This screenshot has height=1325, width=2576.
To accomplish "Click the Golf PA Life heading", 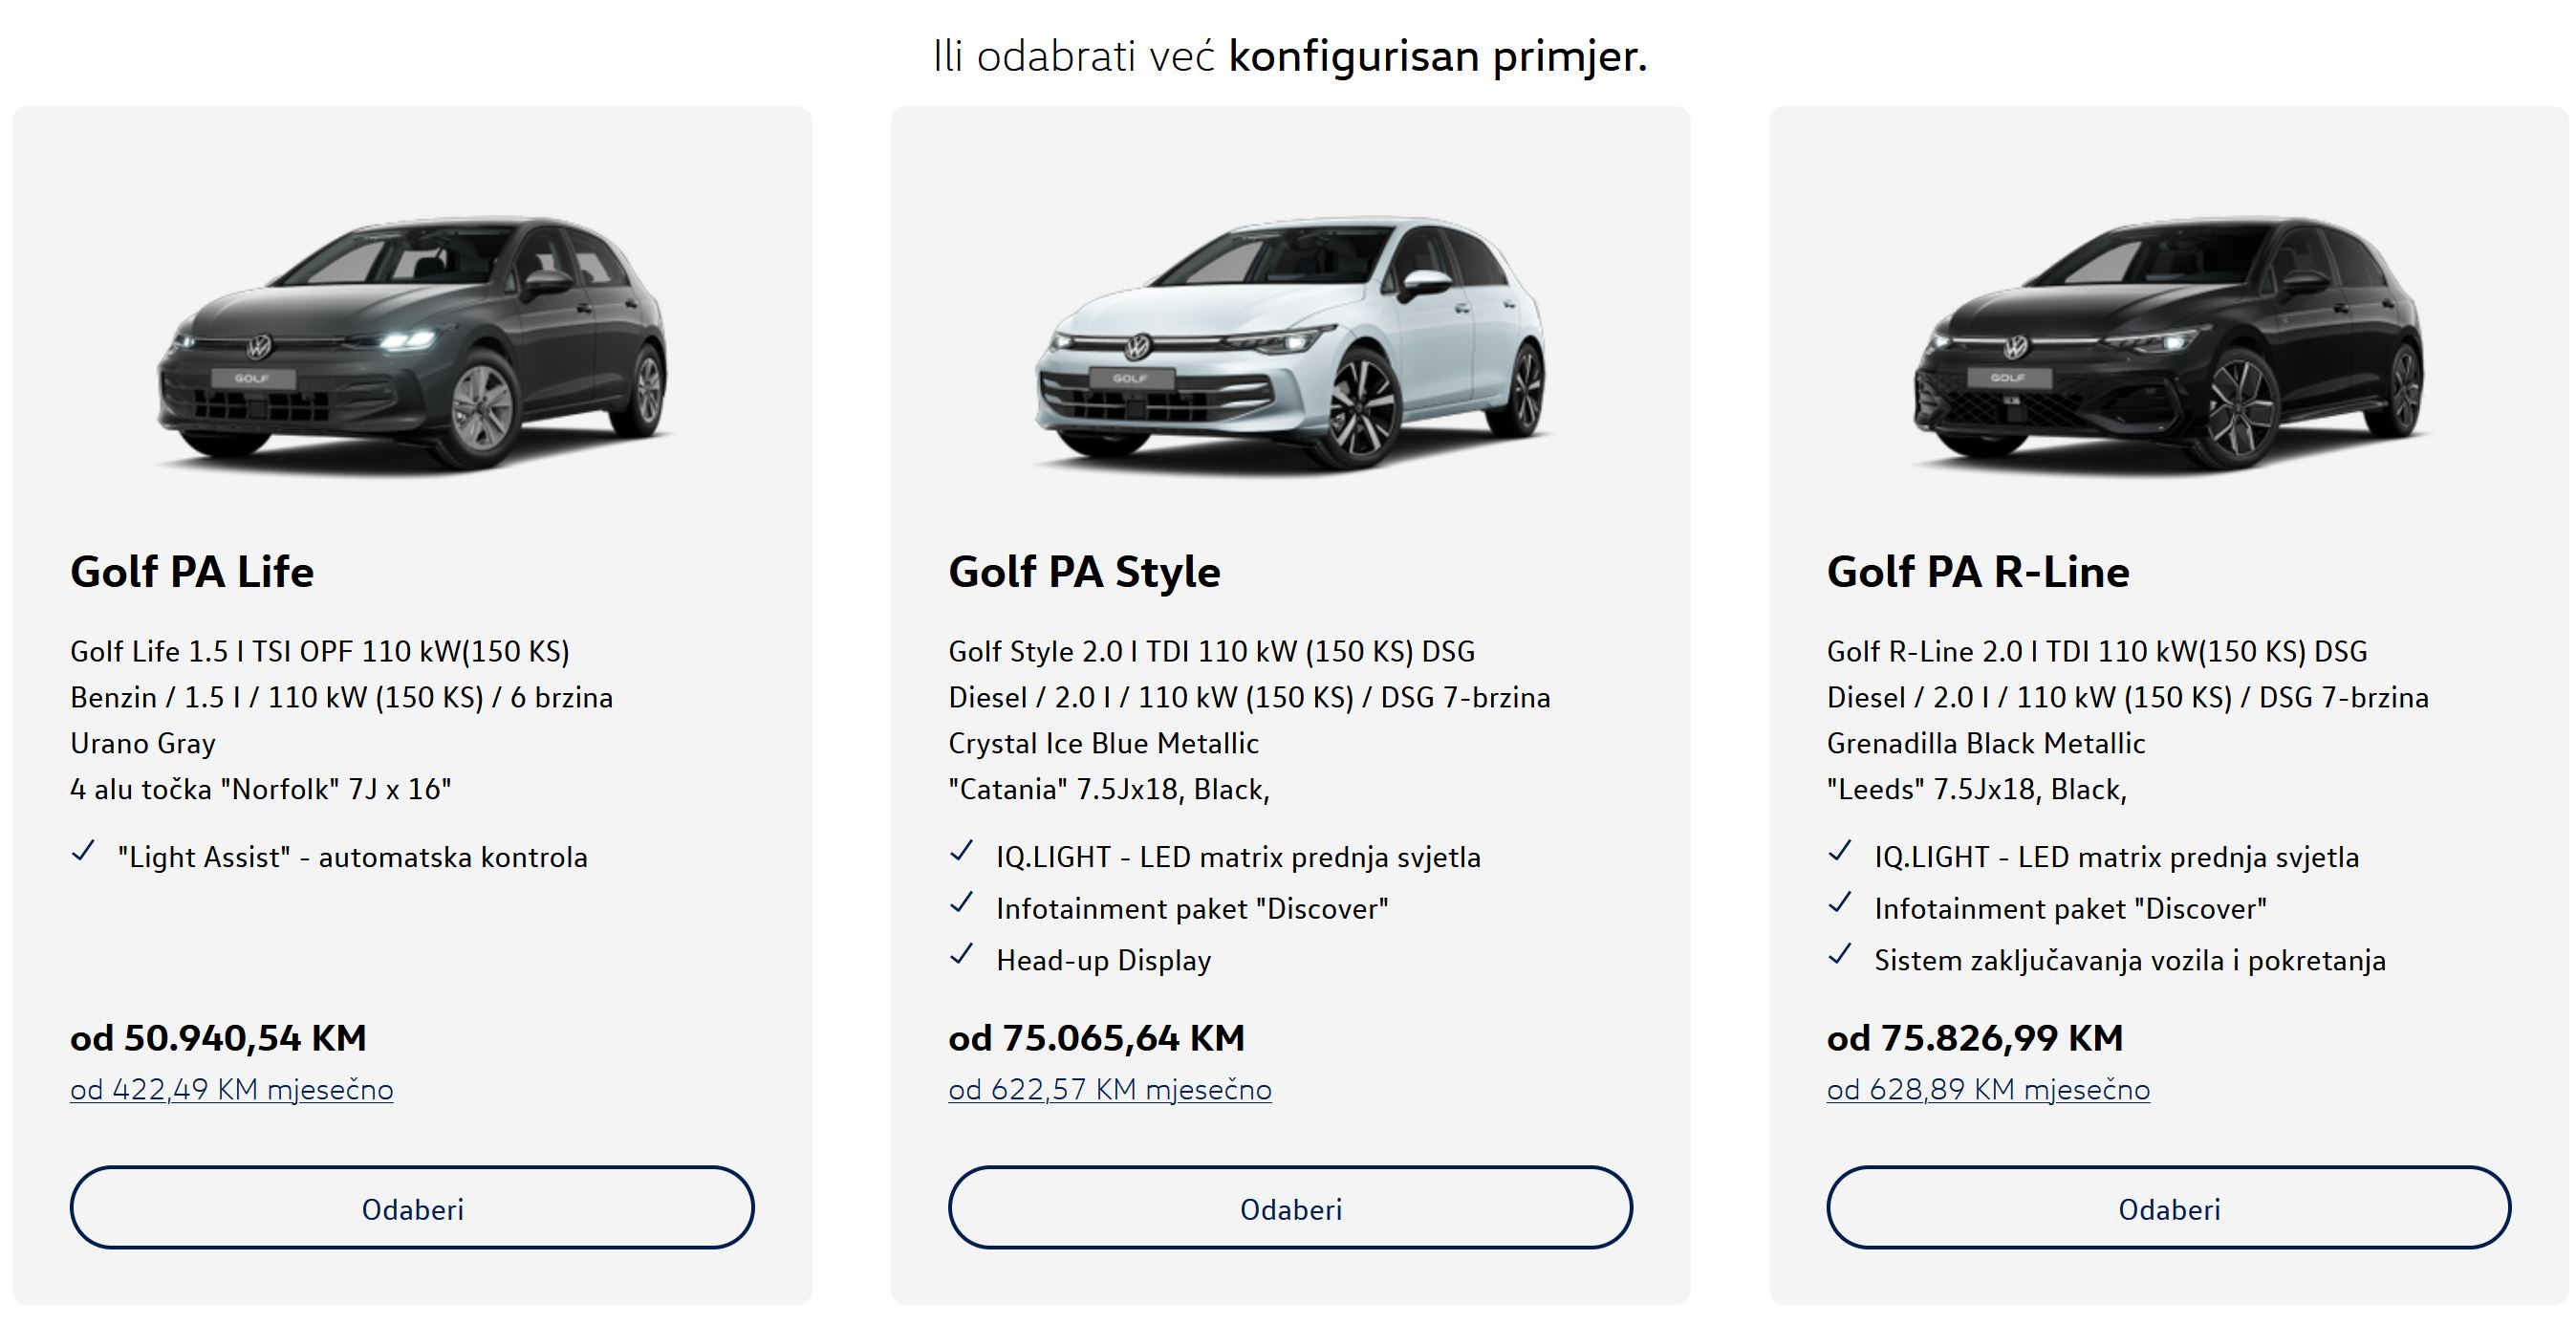I will point(192,572).
